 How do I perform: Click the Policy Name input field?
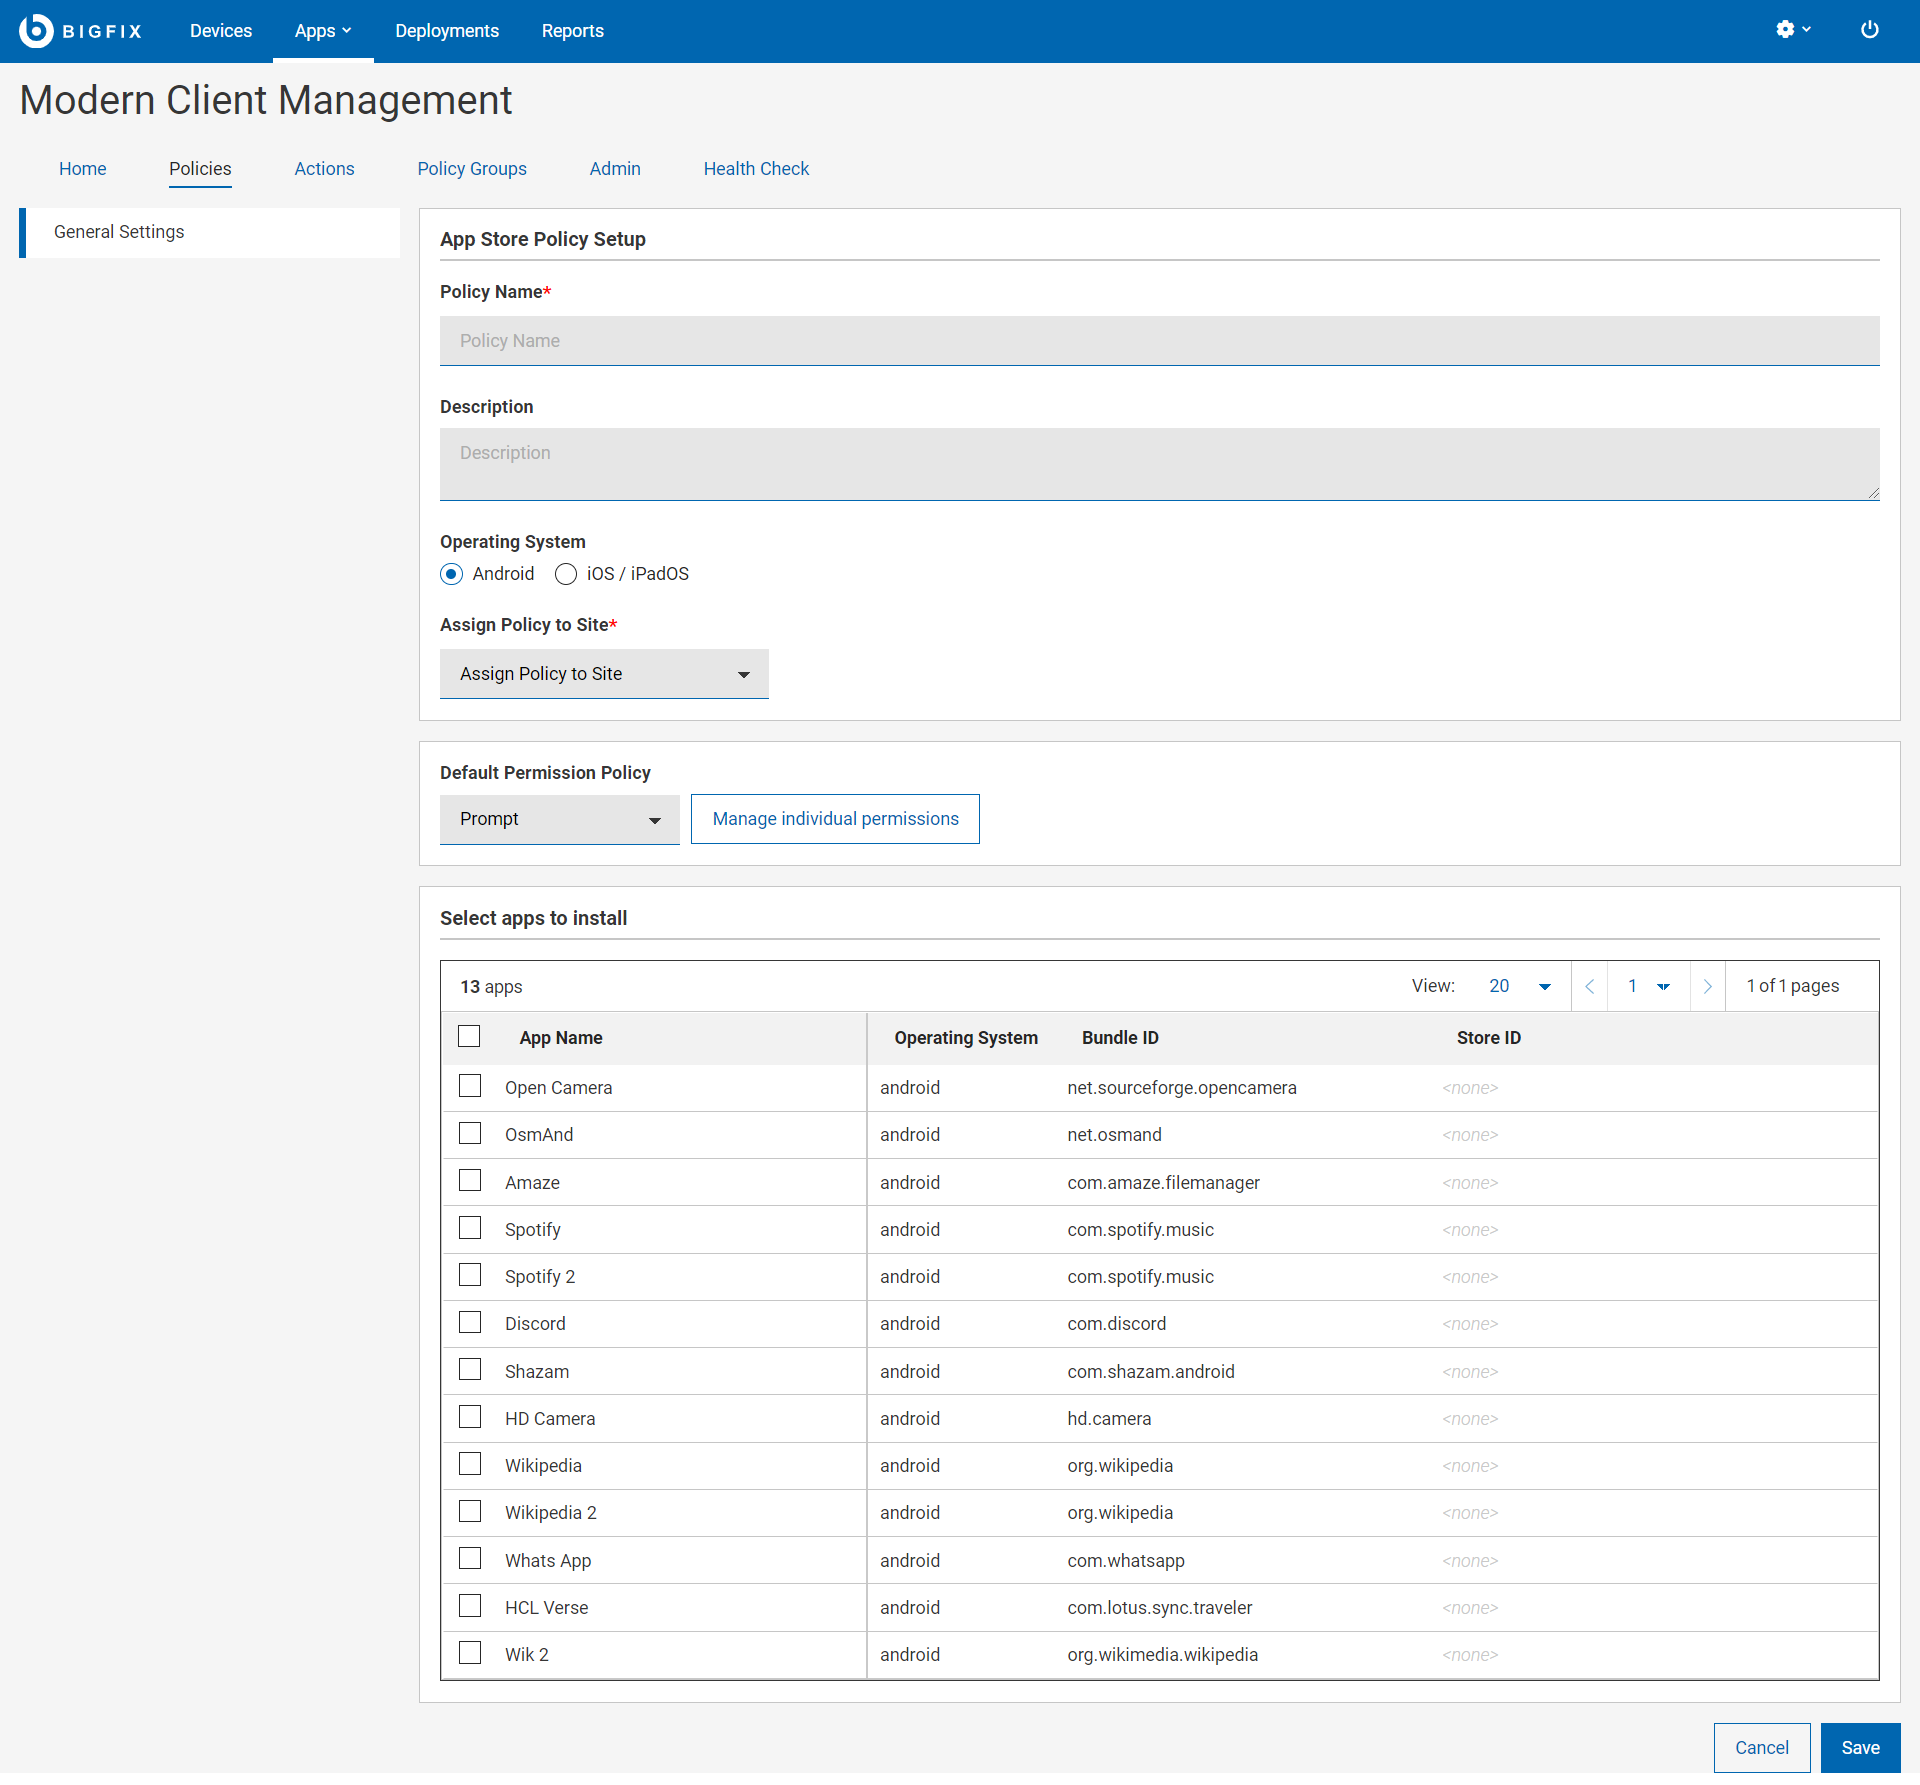1159,341
